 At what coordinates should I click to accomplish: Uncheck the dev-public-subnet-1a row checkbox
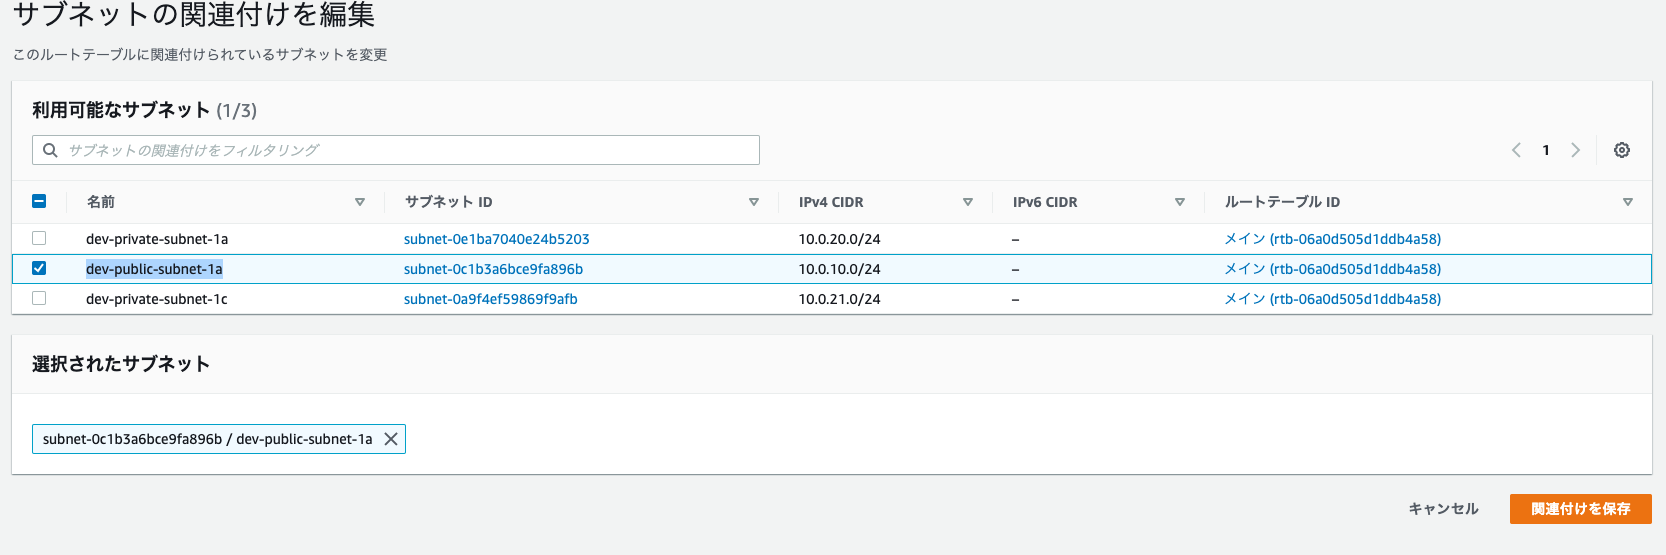tap(39, 268)
